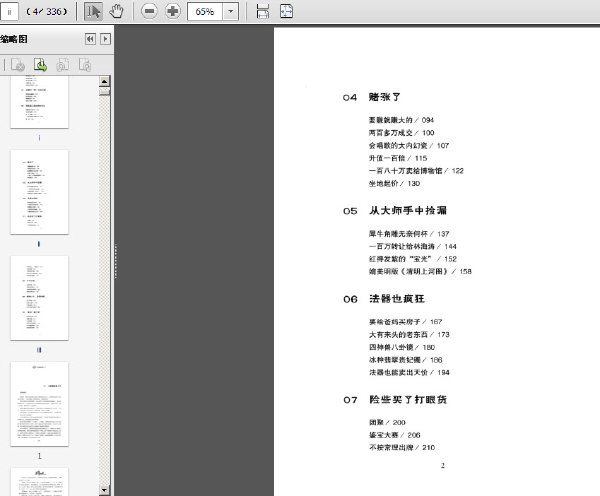Click the contents entry ending in 180
The width and height of the screenshot is (600, 496).
click(402, 347)
